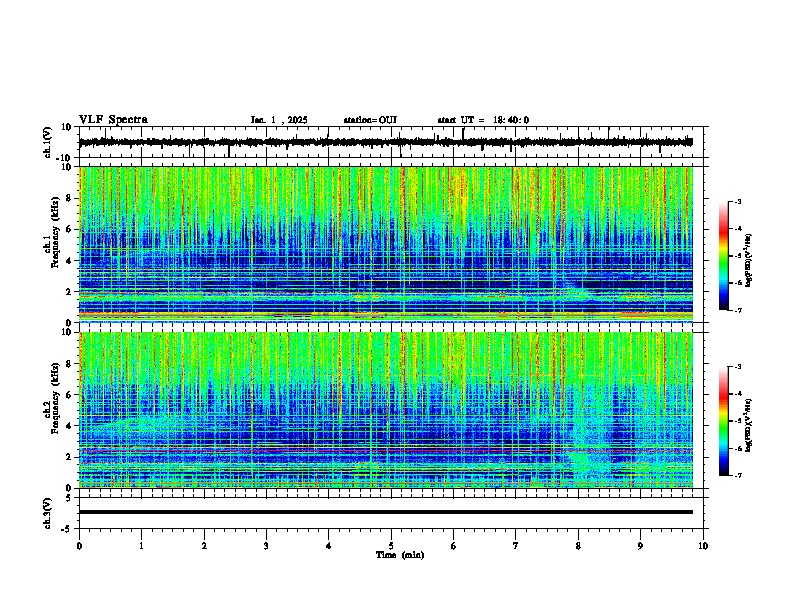The height and width of the screenshot is (612, 792).
Task: Select the "start UT = 18:40:0" label
Action: click(x=483, y=120)
